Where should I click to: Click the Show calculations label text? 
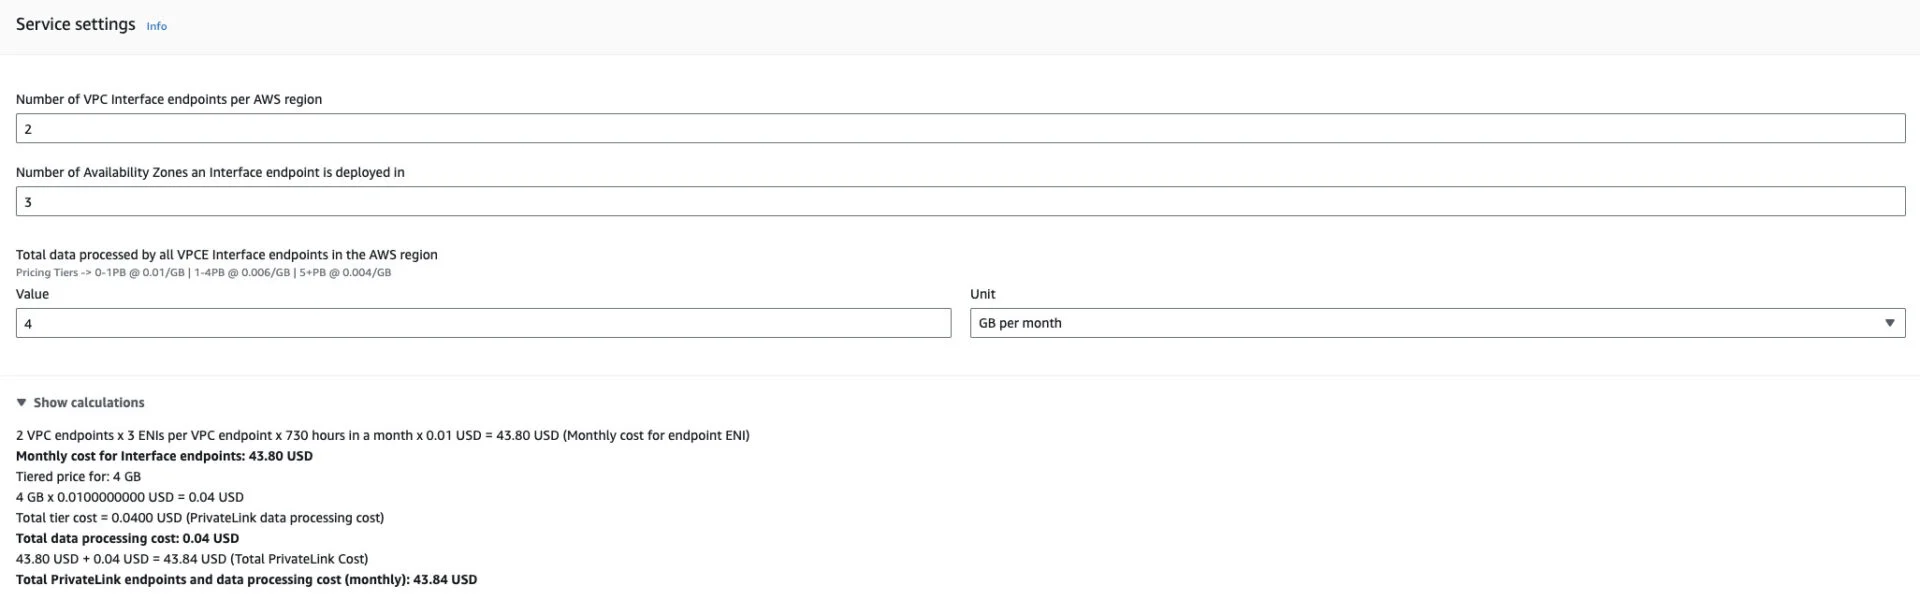pyautogui.click(x=89, y=403)
